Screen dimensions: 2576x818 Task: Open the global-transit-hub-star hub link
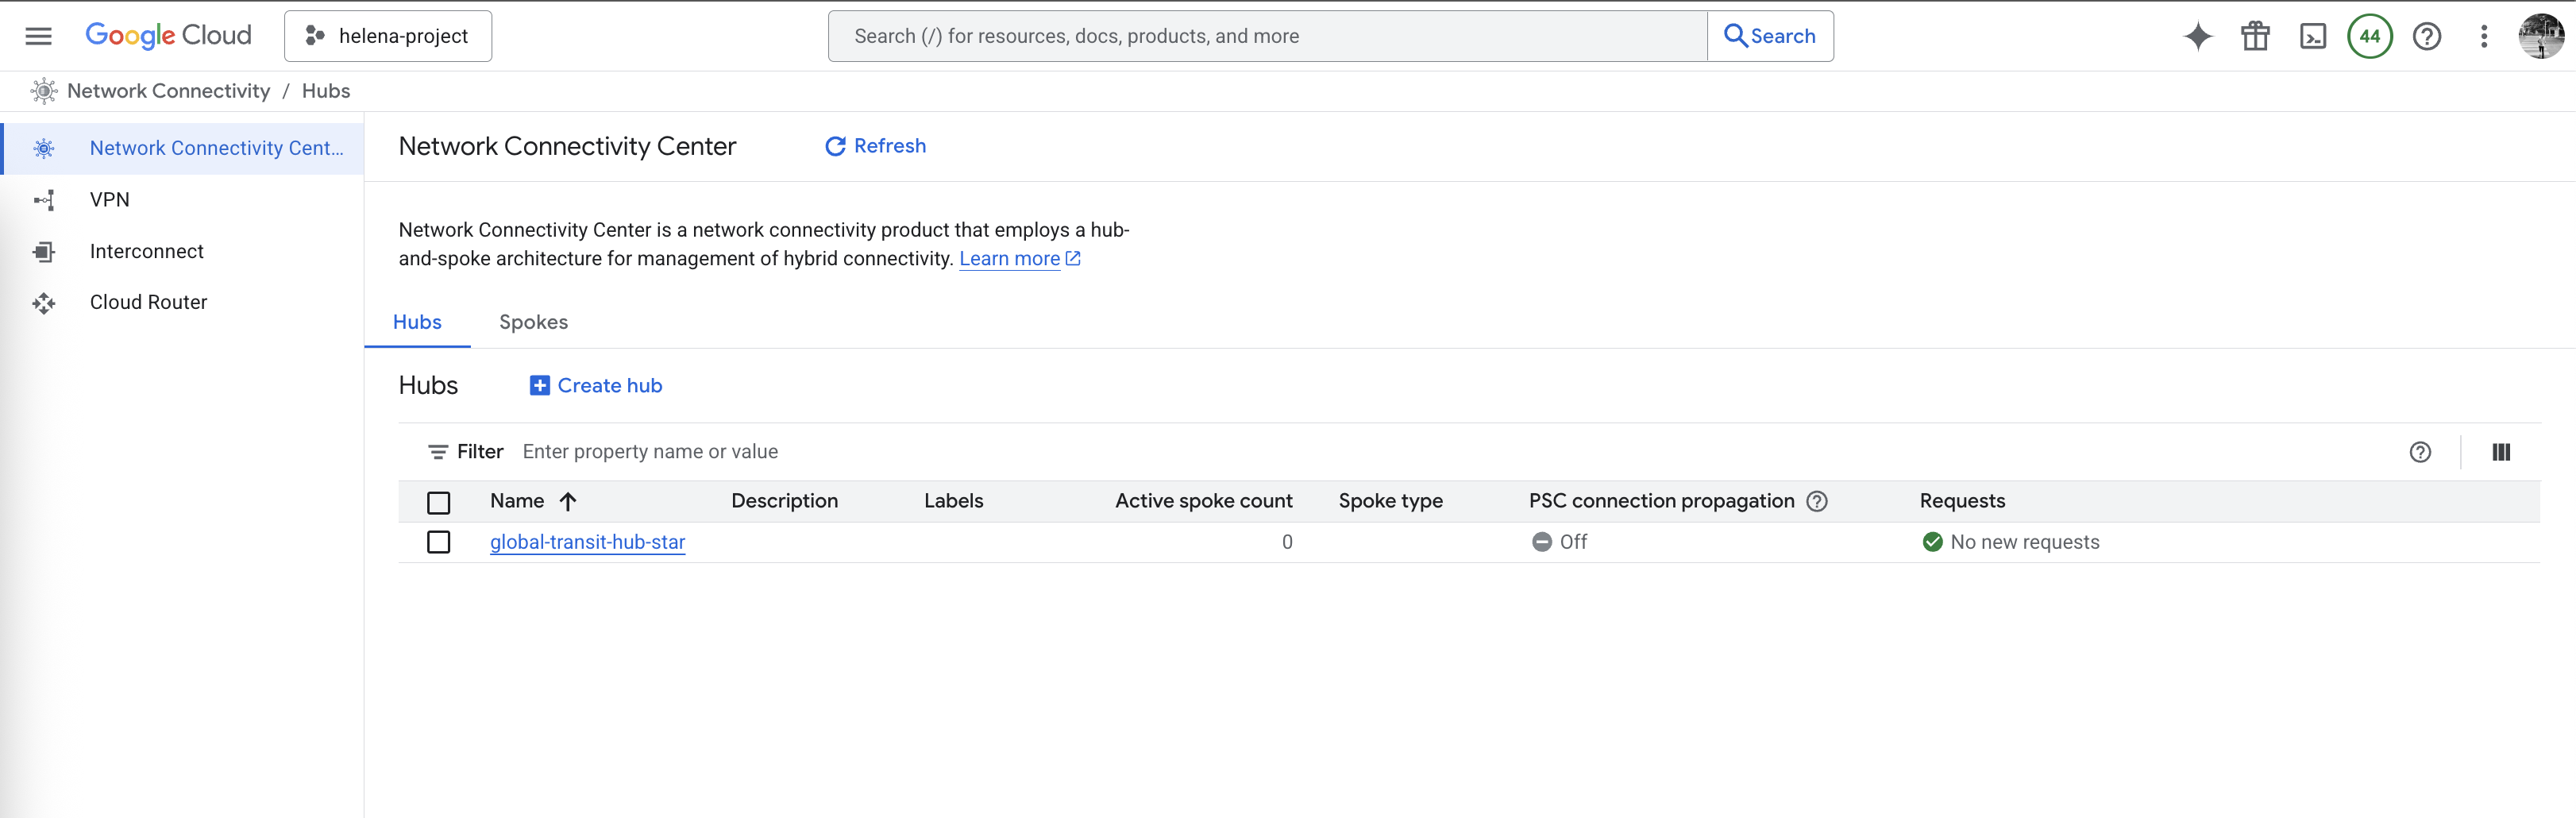[587, 542]
